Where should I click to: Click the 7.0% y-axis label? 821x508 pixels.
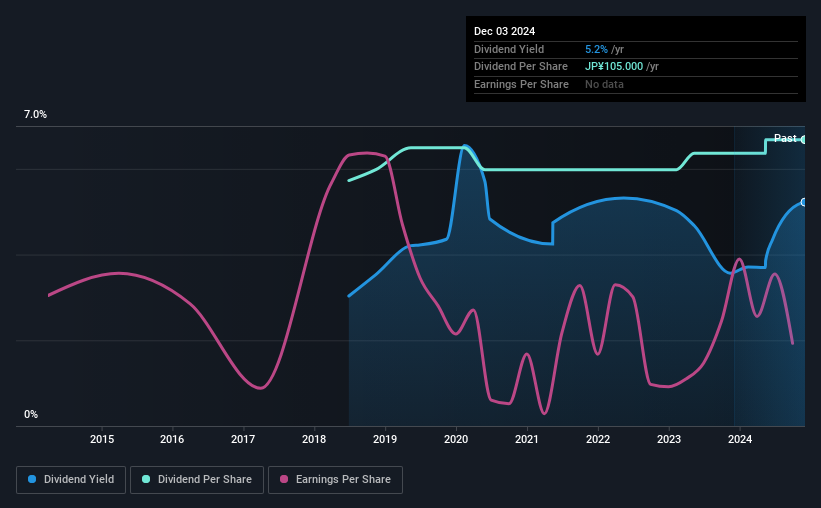[x=35, y=115]
